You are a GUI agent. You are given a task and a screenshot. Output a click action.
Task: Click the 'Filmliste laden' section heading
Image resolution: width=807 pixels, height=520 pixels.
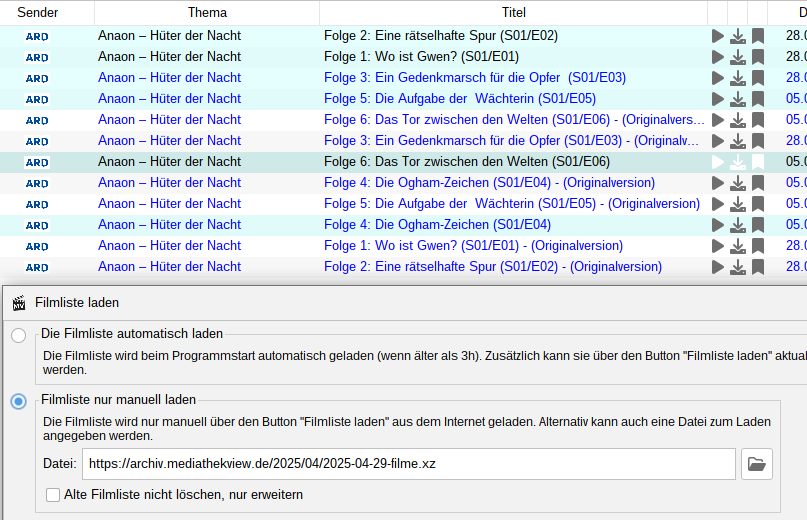tap(77, 303)
